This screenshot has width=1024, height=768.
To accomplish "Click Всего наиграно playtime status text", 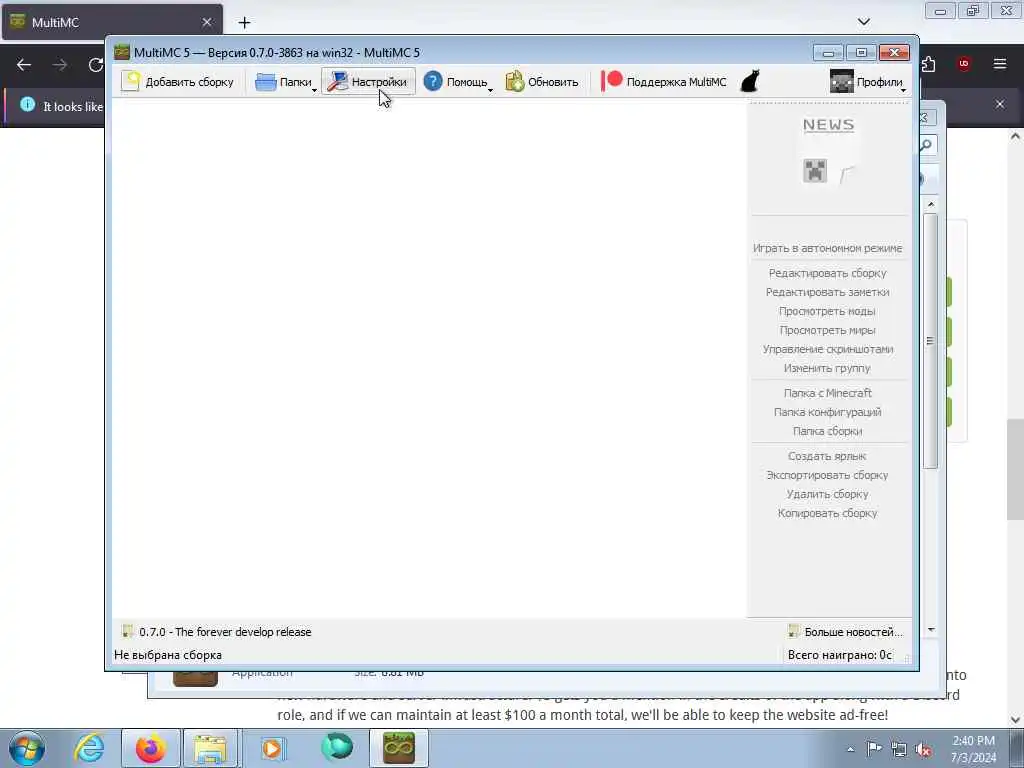I will [839, 654].
